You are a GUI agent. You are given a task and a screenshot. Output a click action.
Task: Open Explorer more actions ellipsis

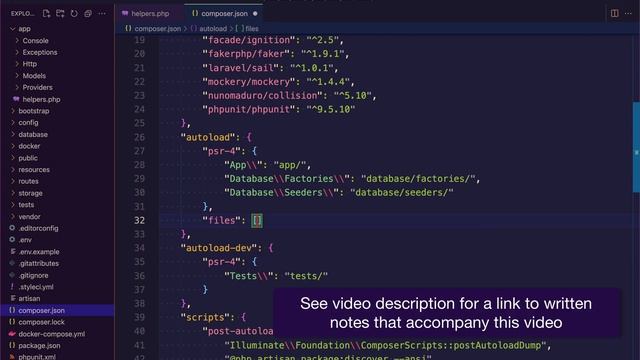click(102, 13)
